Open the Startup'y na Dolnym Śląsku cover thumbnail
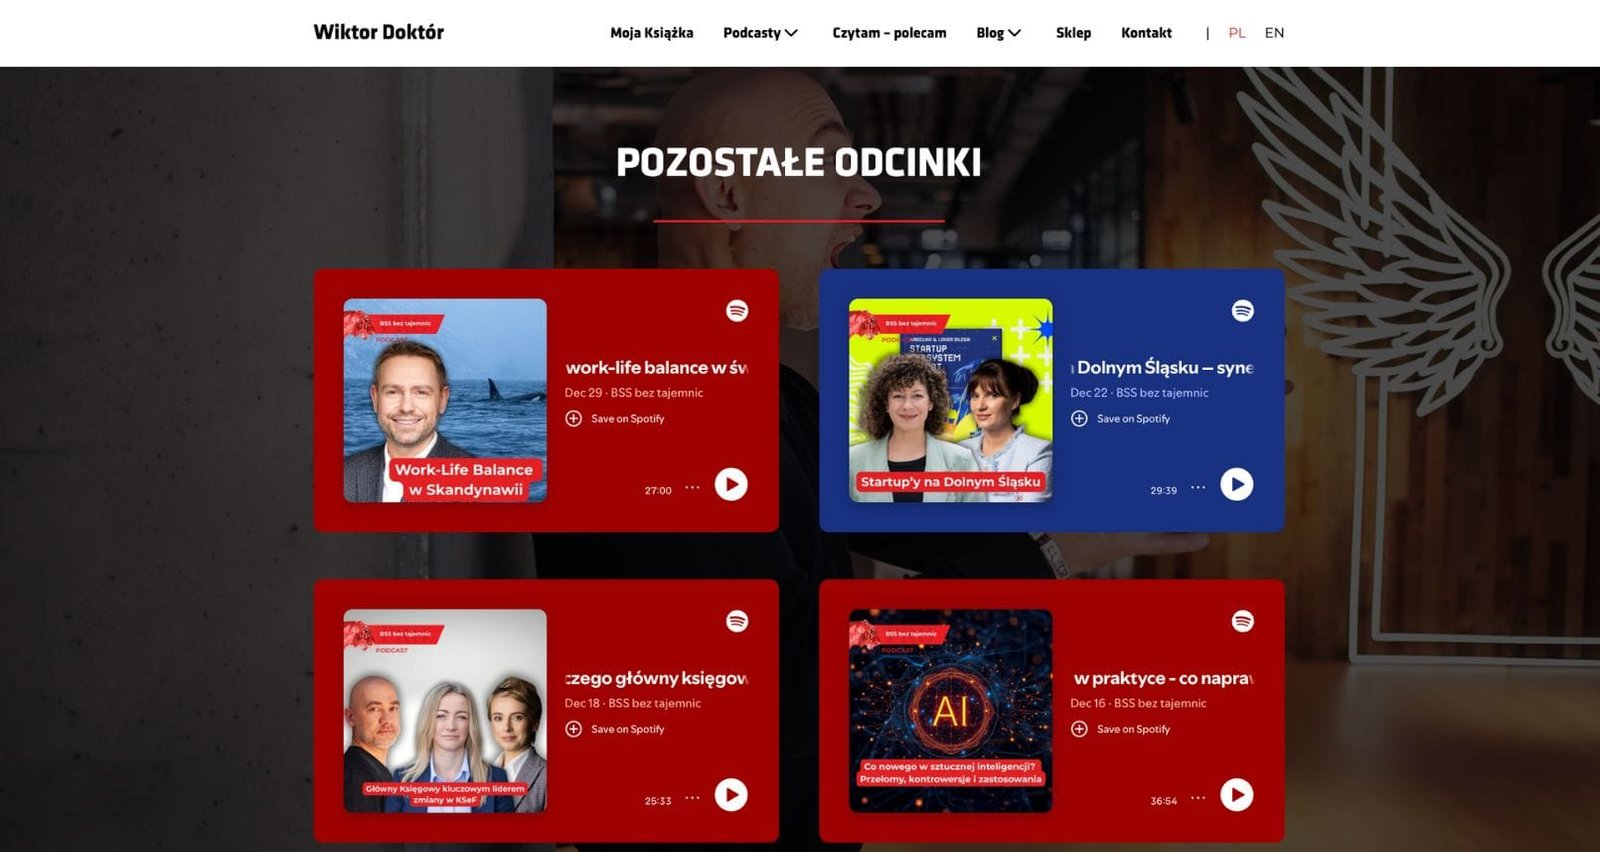 [x=950, y=400]
